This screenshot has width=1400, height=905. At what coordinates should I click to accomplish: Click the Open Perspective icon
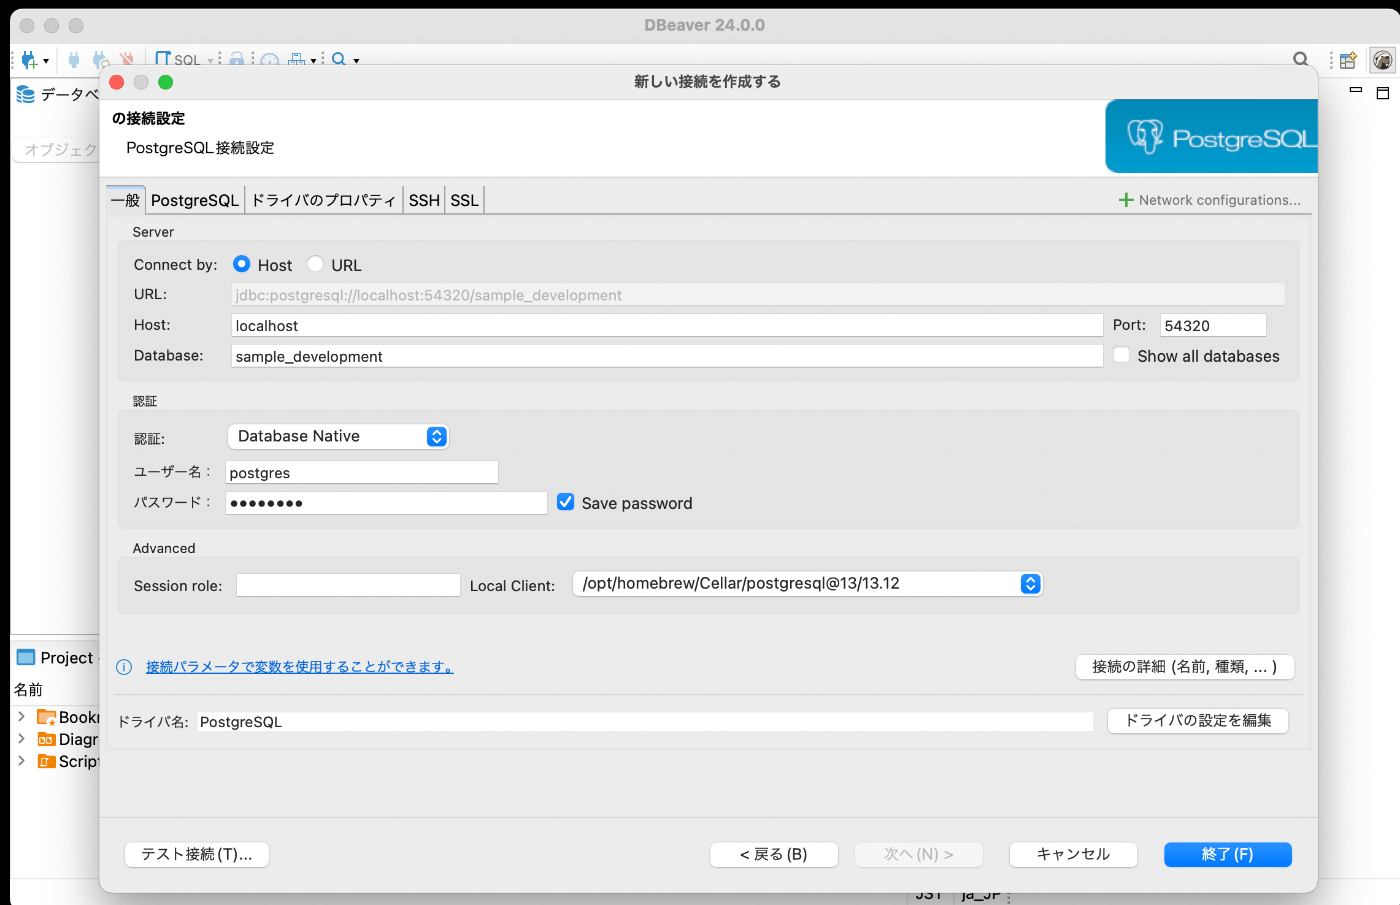click(x=1348, y=61)
